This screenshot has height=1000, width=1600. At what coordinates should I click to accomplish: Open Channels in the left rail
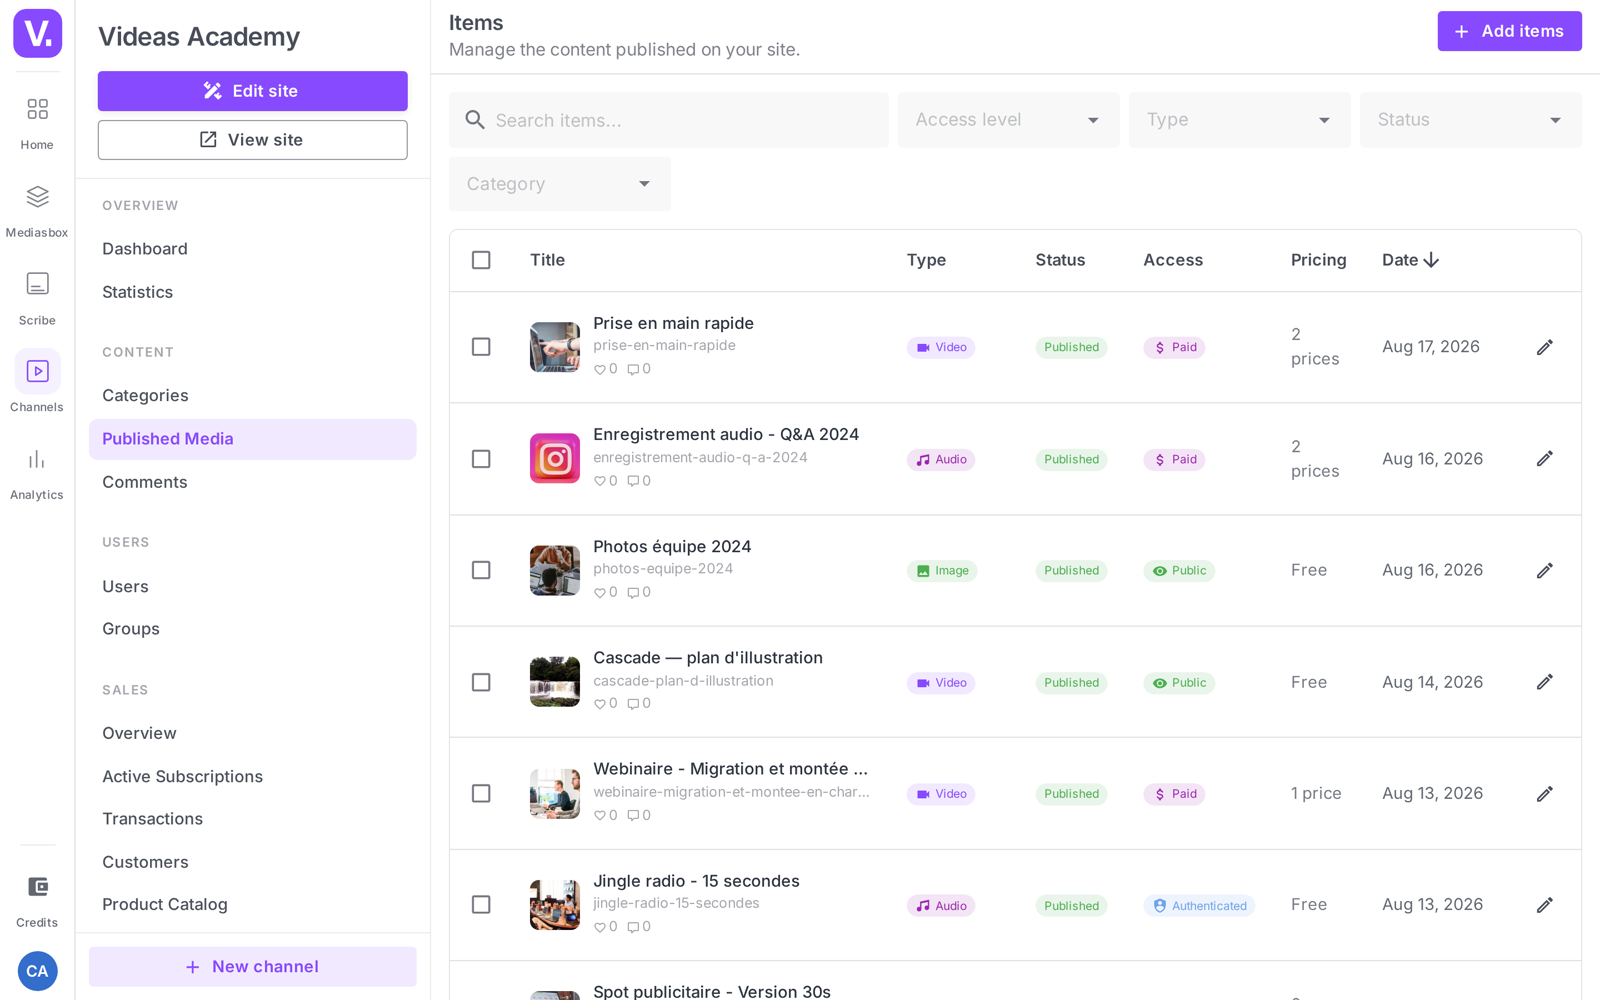coord(37,381)
